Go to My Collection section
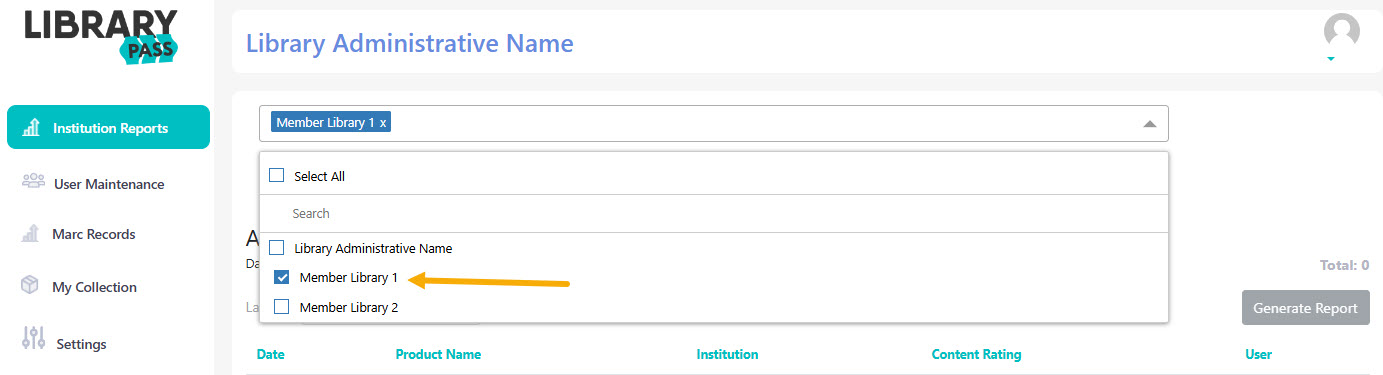Viewport: 1383px width, 375px height. [x=93, y=287]
